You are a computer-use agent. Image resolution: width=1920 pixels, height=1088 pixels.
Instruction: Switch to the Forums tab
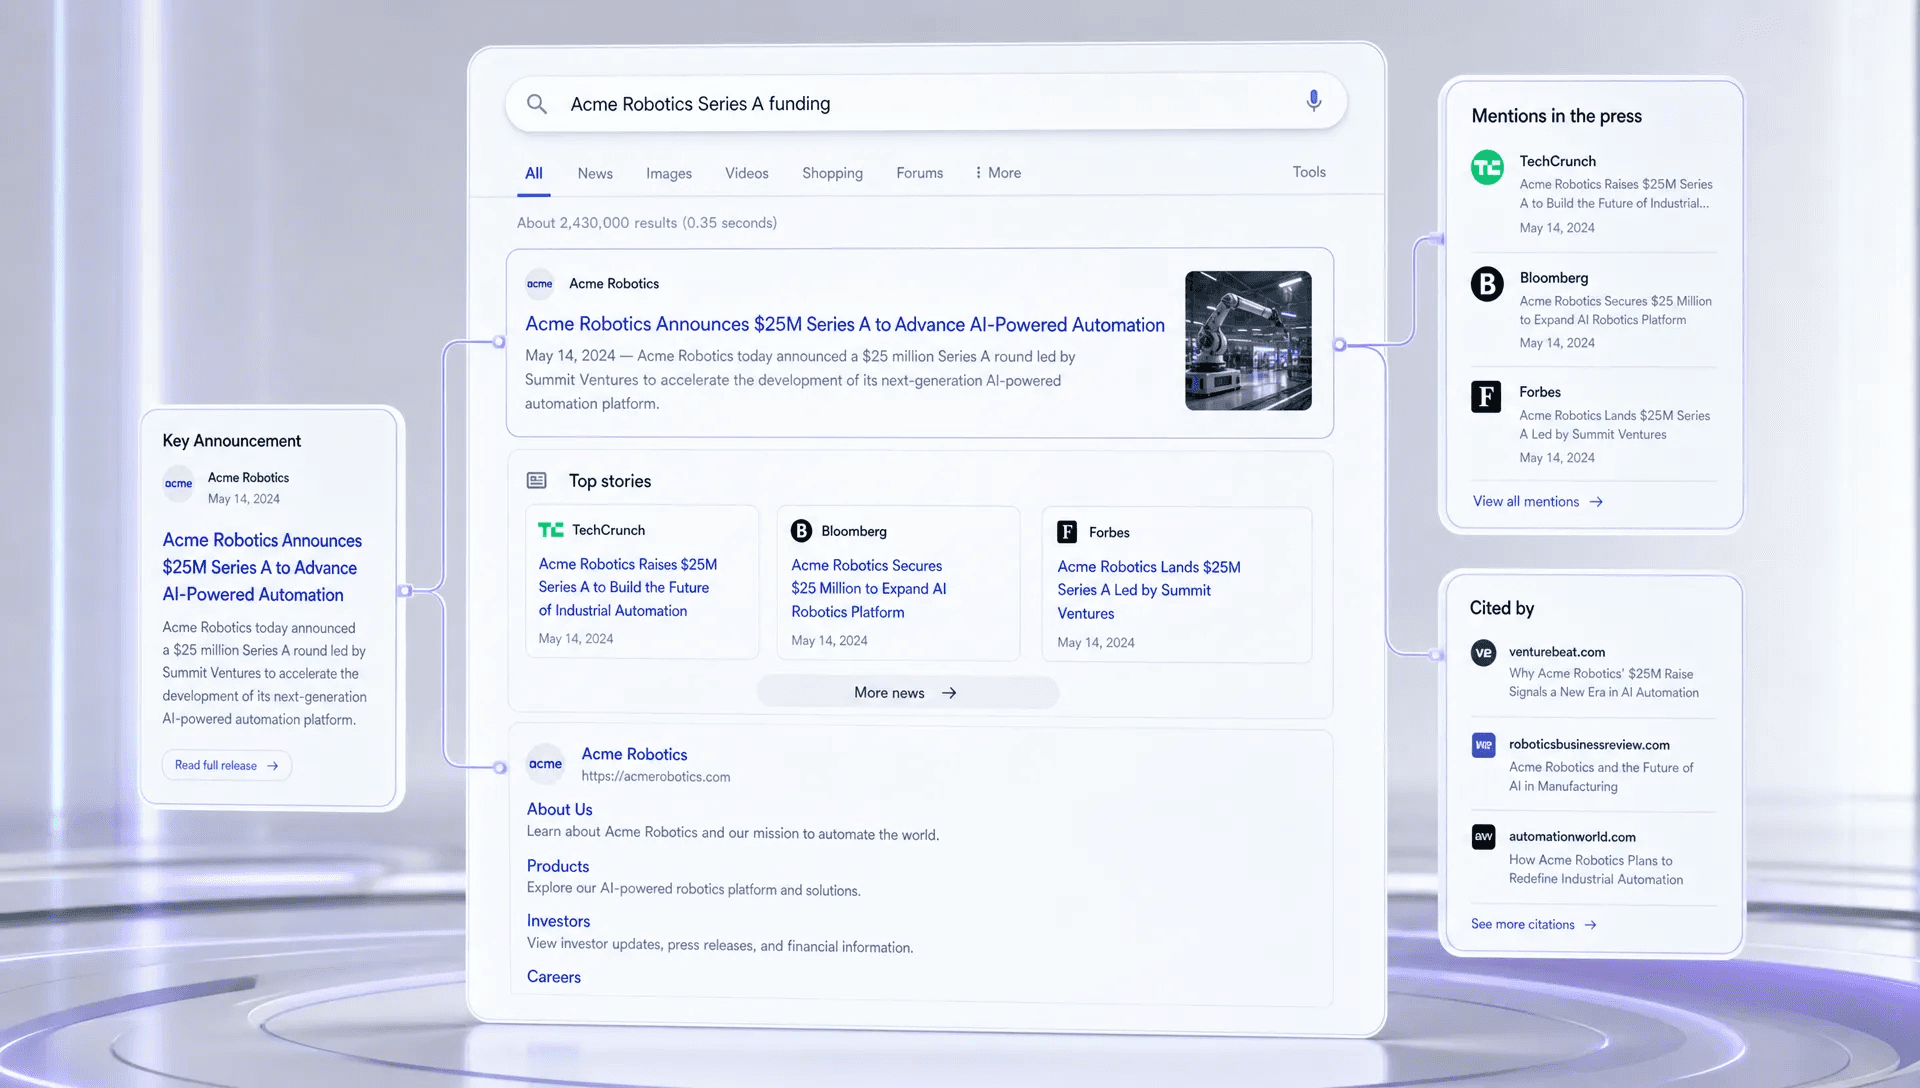pyautogui.click(x=920, y=173)
